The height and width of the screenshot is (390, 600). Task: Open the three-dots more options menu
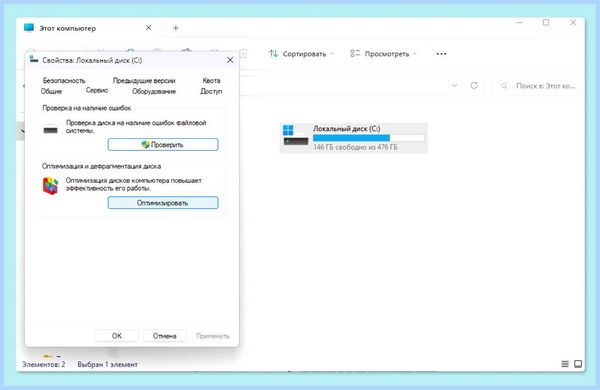tap(441, 54)
